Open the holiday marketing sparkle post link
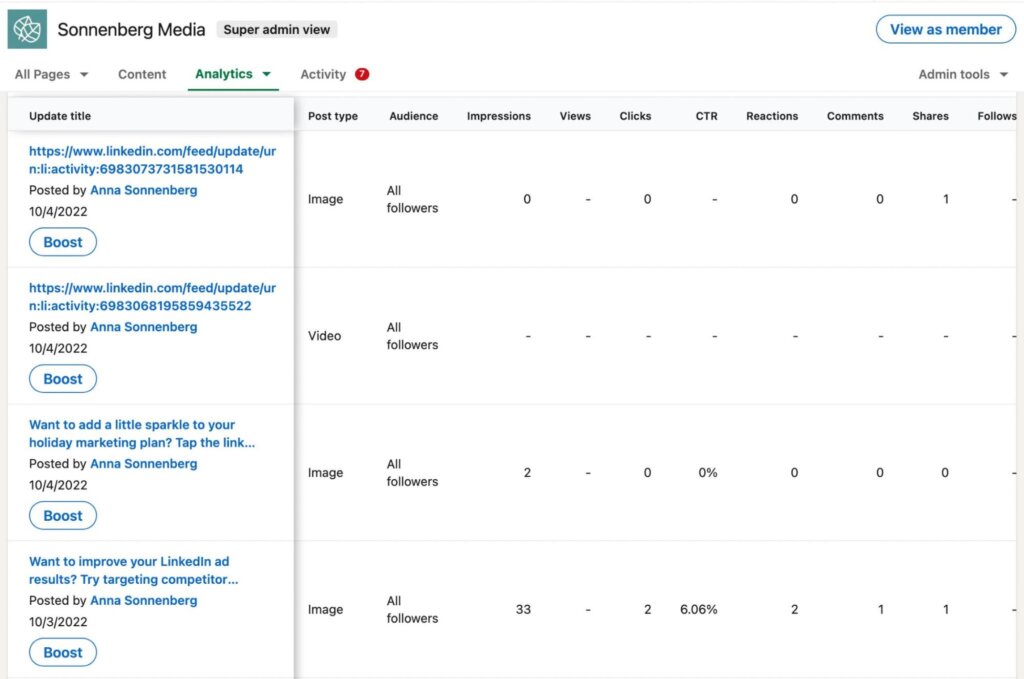The height and width of the screenshot is (679, 1024). point(141,434)
